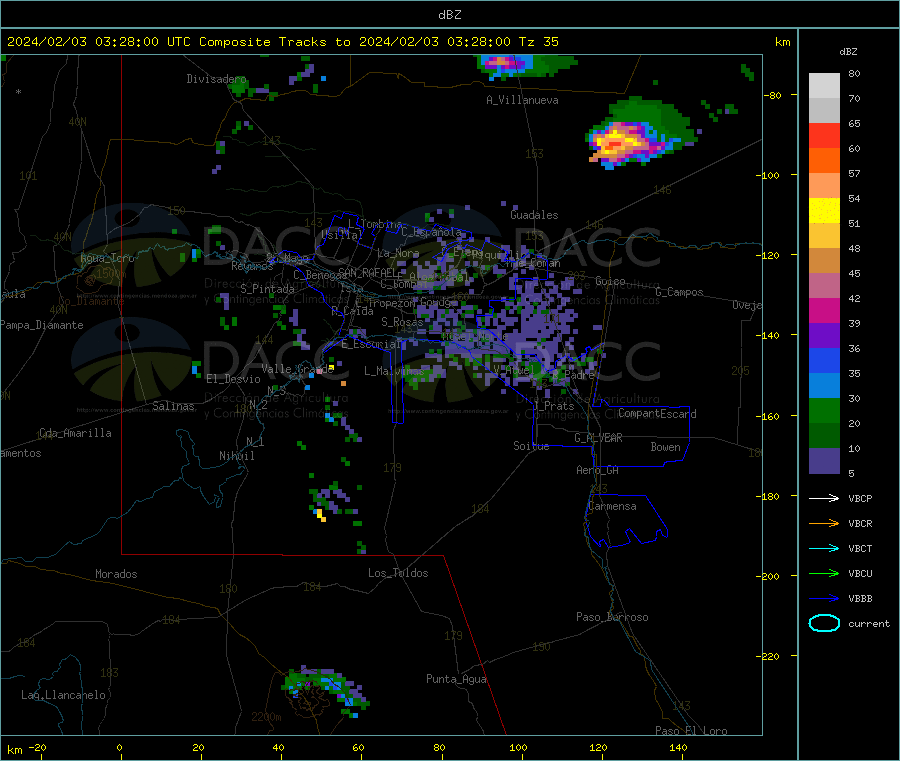Viewport: 900px width, 761px height.
Task: Click the 'A_Villanueva' map label
Action: click(x=522, y=100)
